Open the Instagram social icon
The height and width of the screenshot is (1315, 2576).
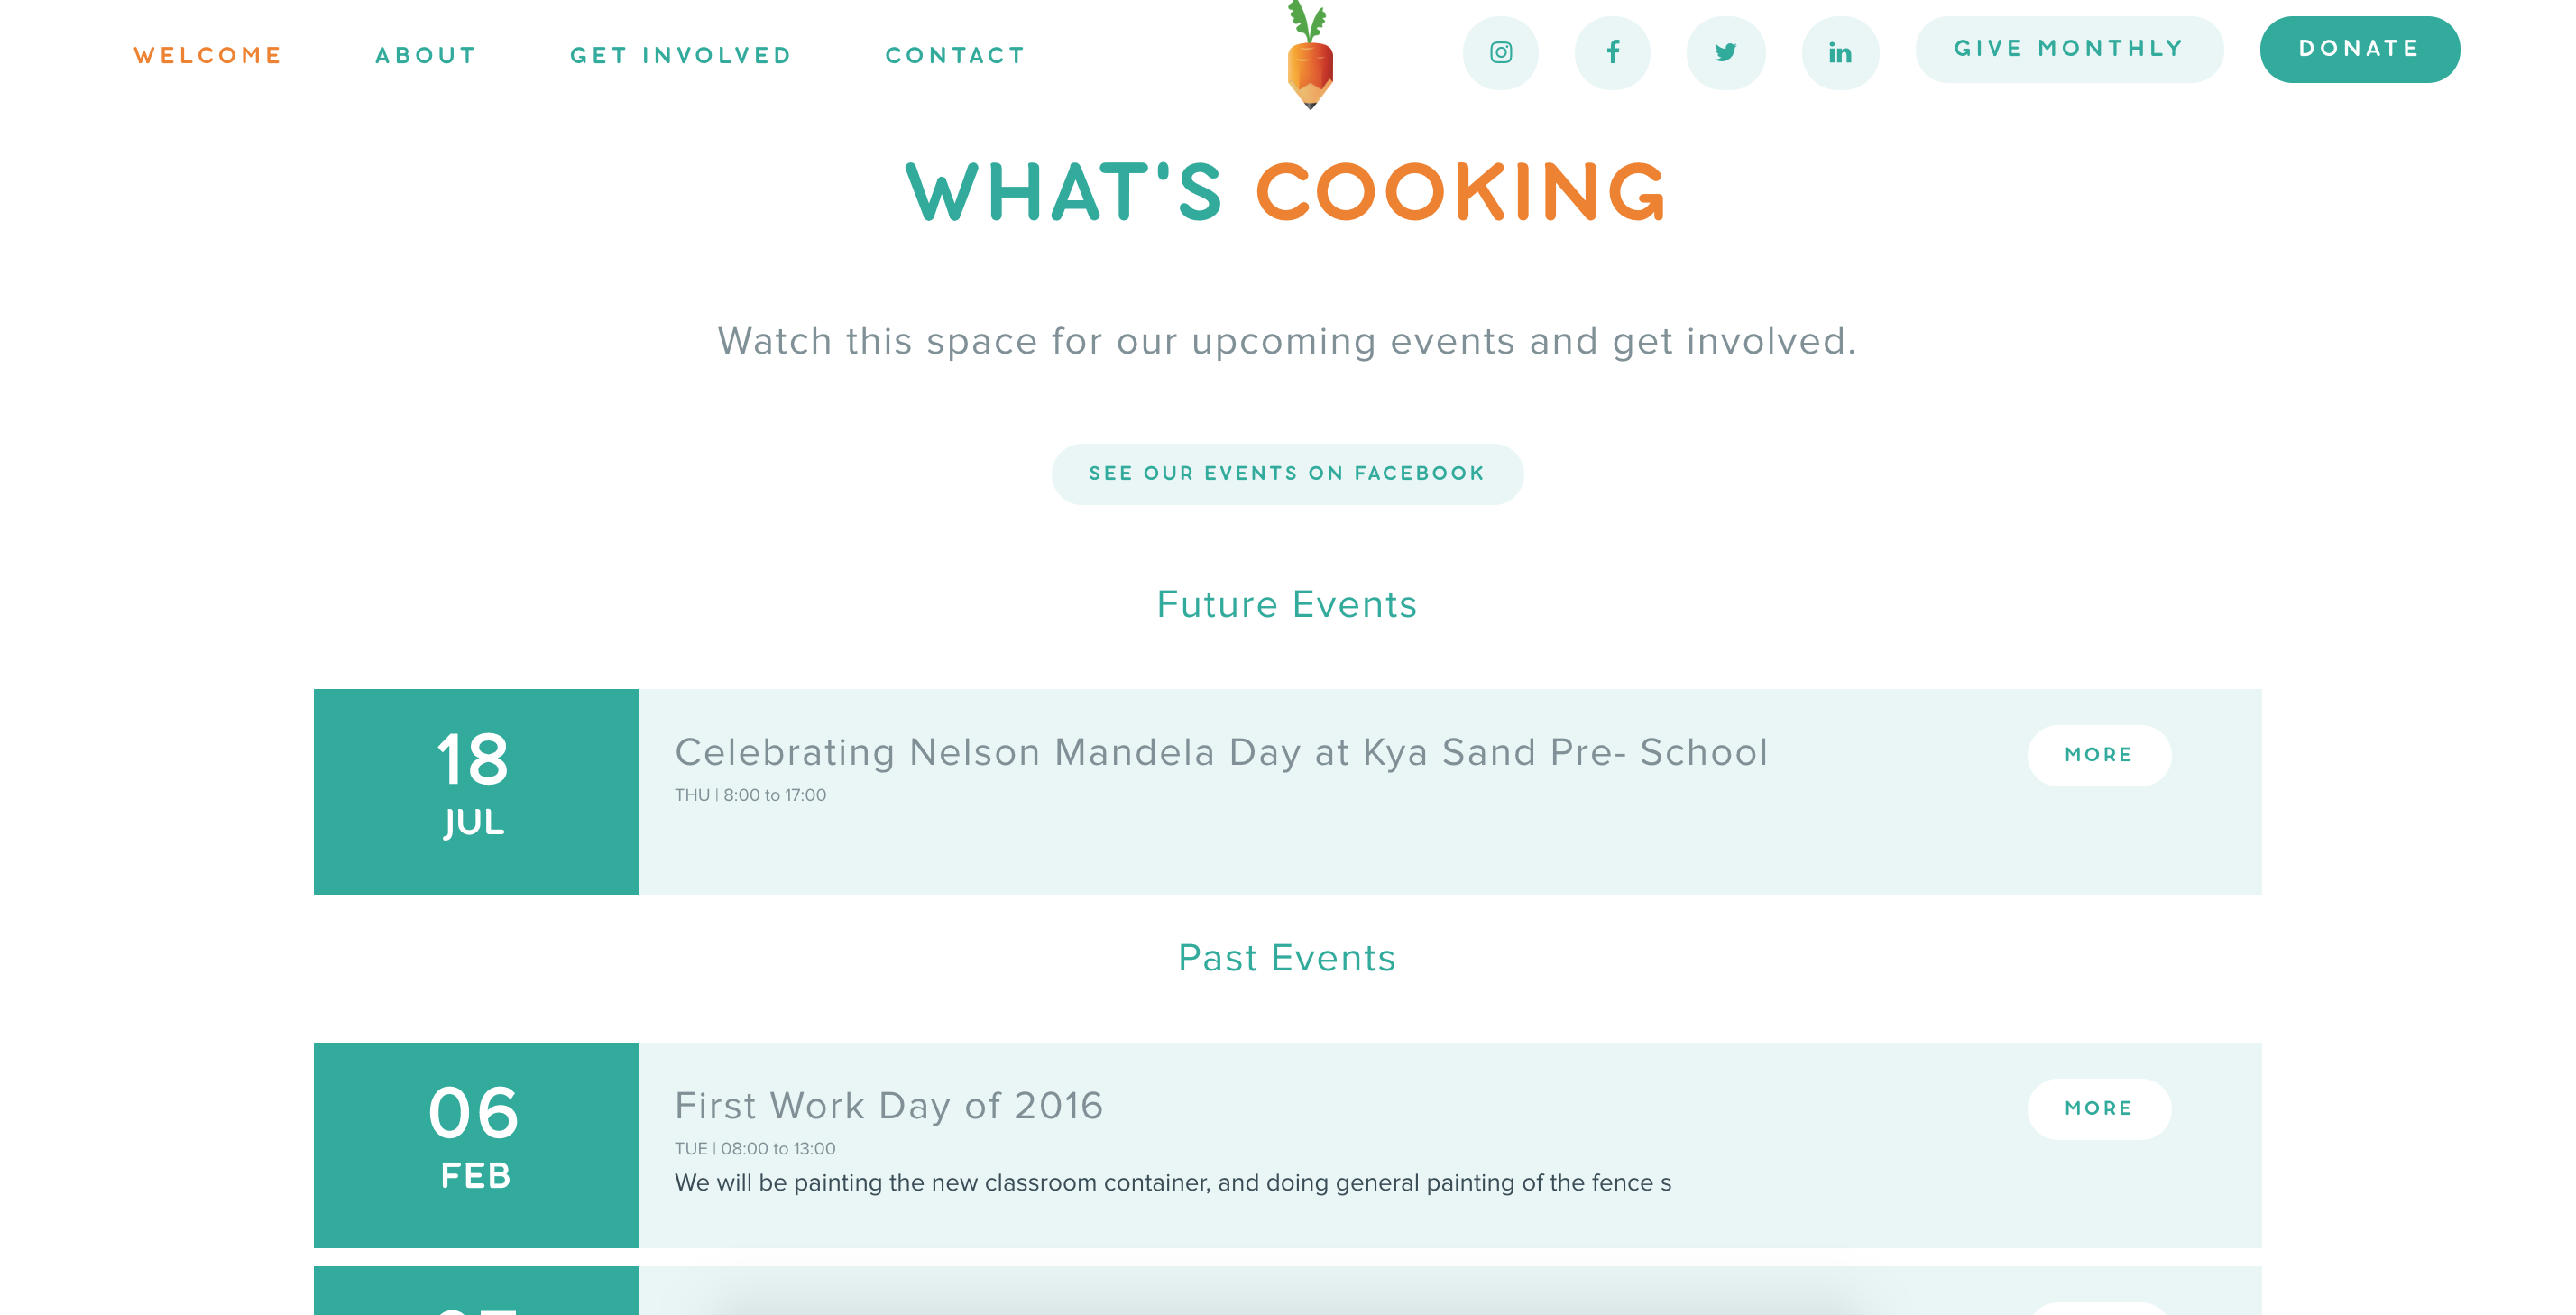(x=1500, y=53)
